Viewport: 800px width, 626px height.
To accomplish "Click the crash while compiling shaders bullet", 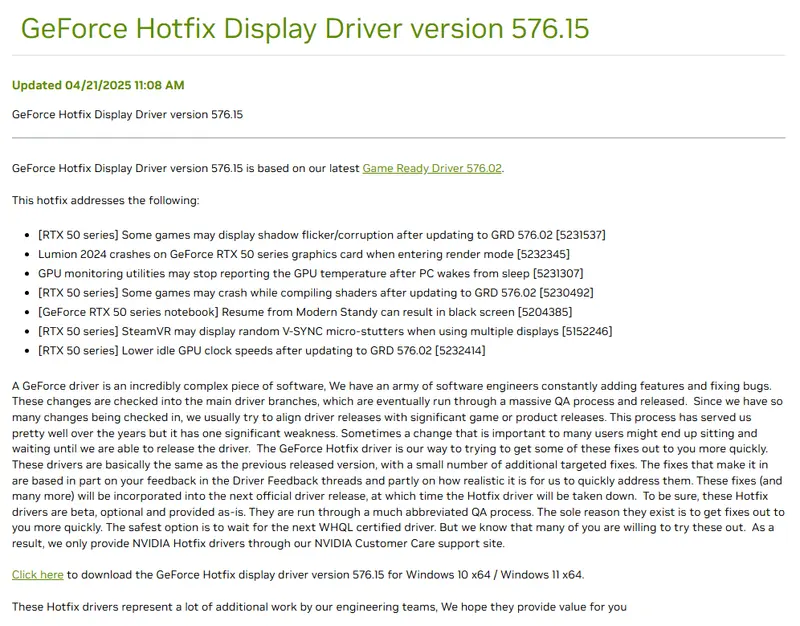I will pyautogui.click(x=315, y=293).
